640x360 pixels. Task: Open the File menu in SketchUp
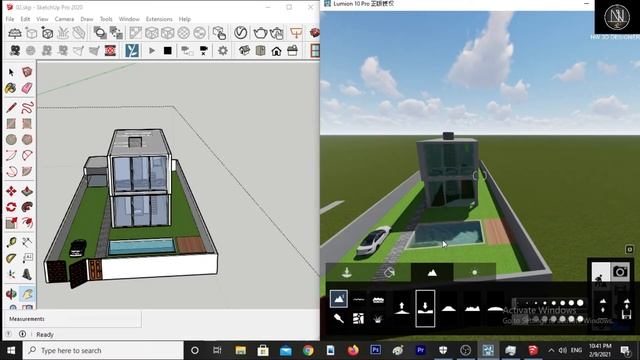[x=10, y=19]
